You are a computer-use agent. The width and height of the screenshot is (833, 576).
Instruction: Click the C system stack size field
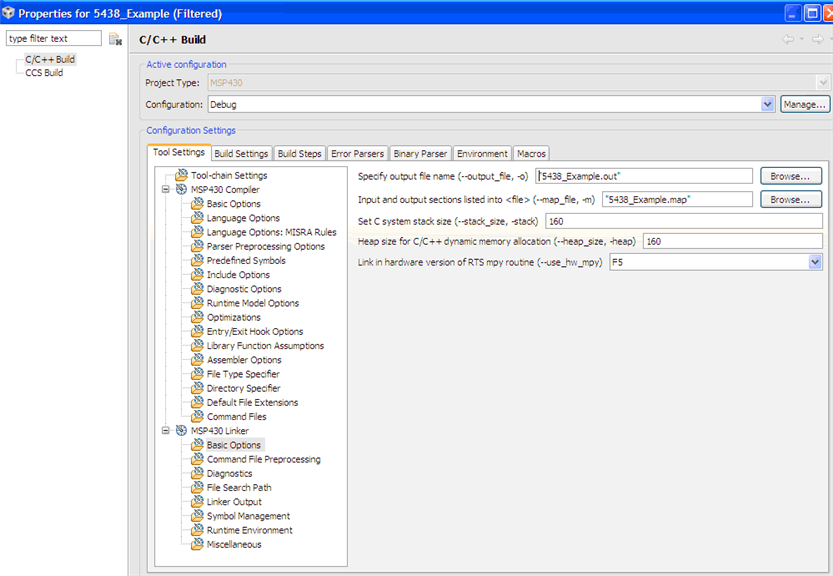[684, 221]
